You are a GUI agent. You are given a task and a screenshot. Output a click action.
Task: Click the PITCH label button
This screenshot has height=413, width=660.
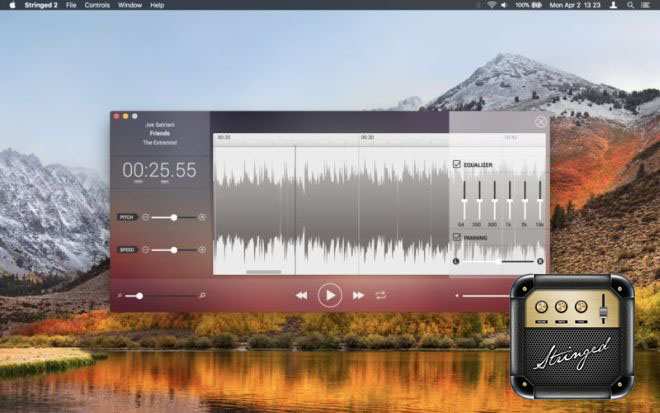[x=127, y=217]
